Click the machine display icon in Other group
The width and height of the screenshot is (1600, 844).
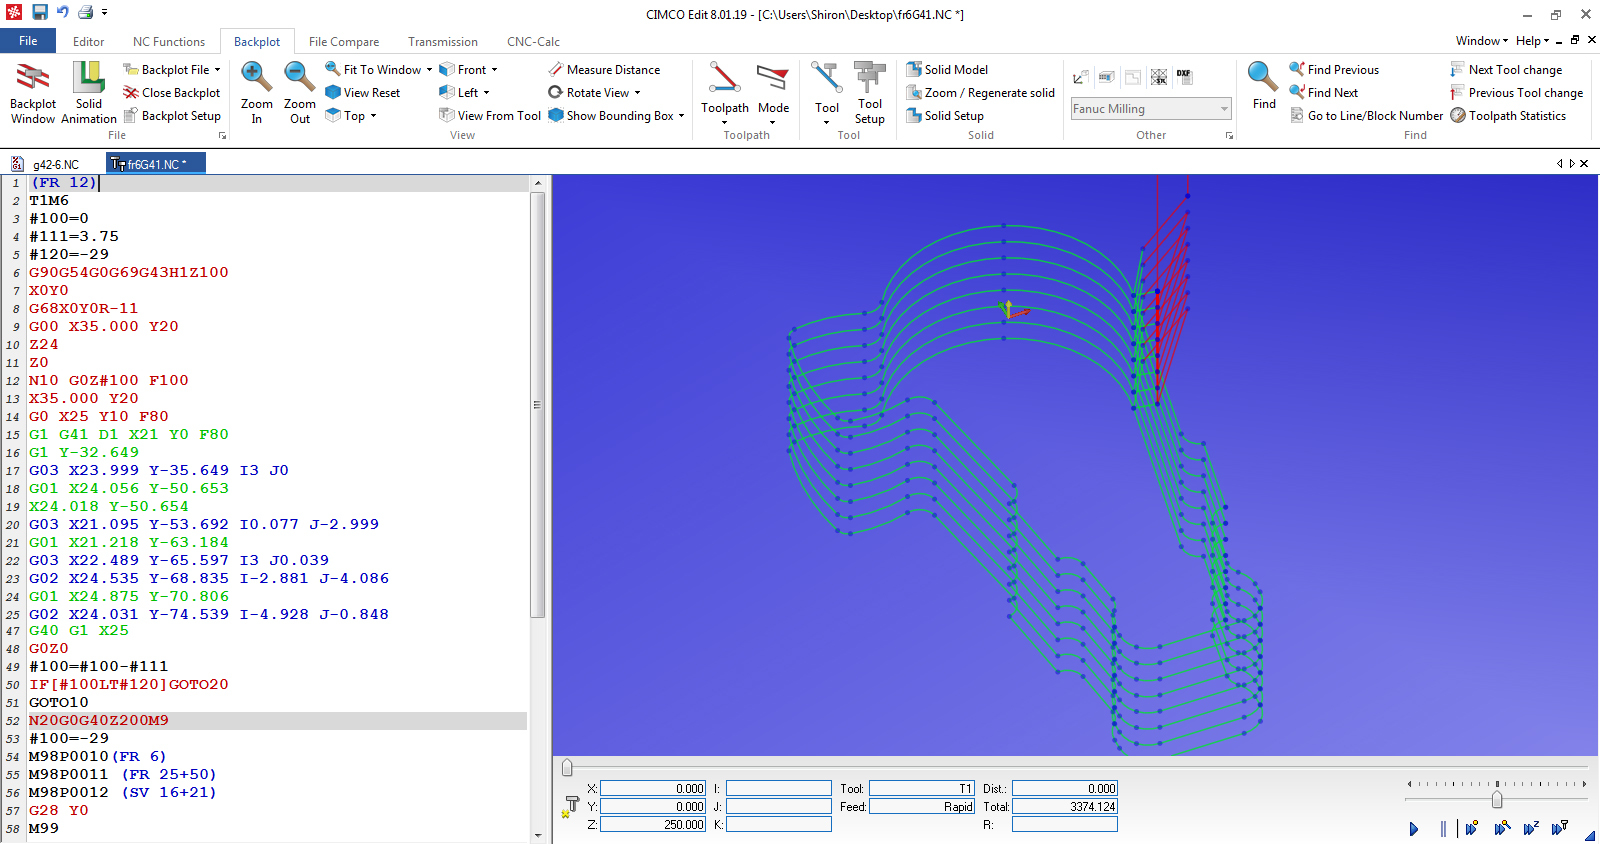pos(1106,77)
